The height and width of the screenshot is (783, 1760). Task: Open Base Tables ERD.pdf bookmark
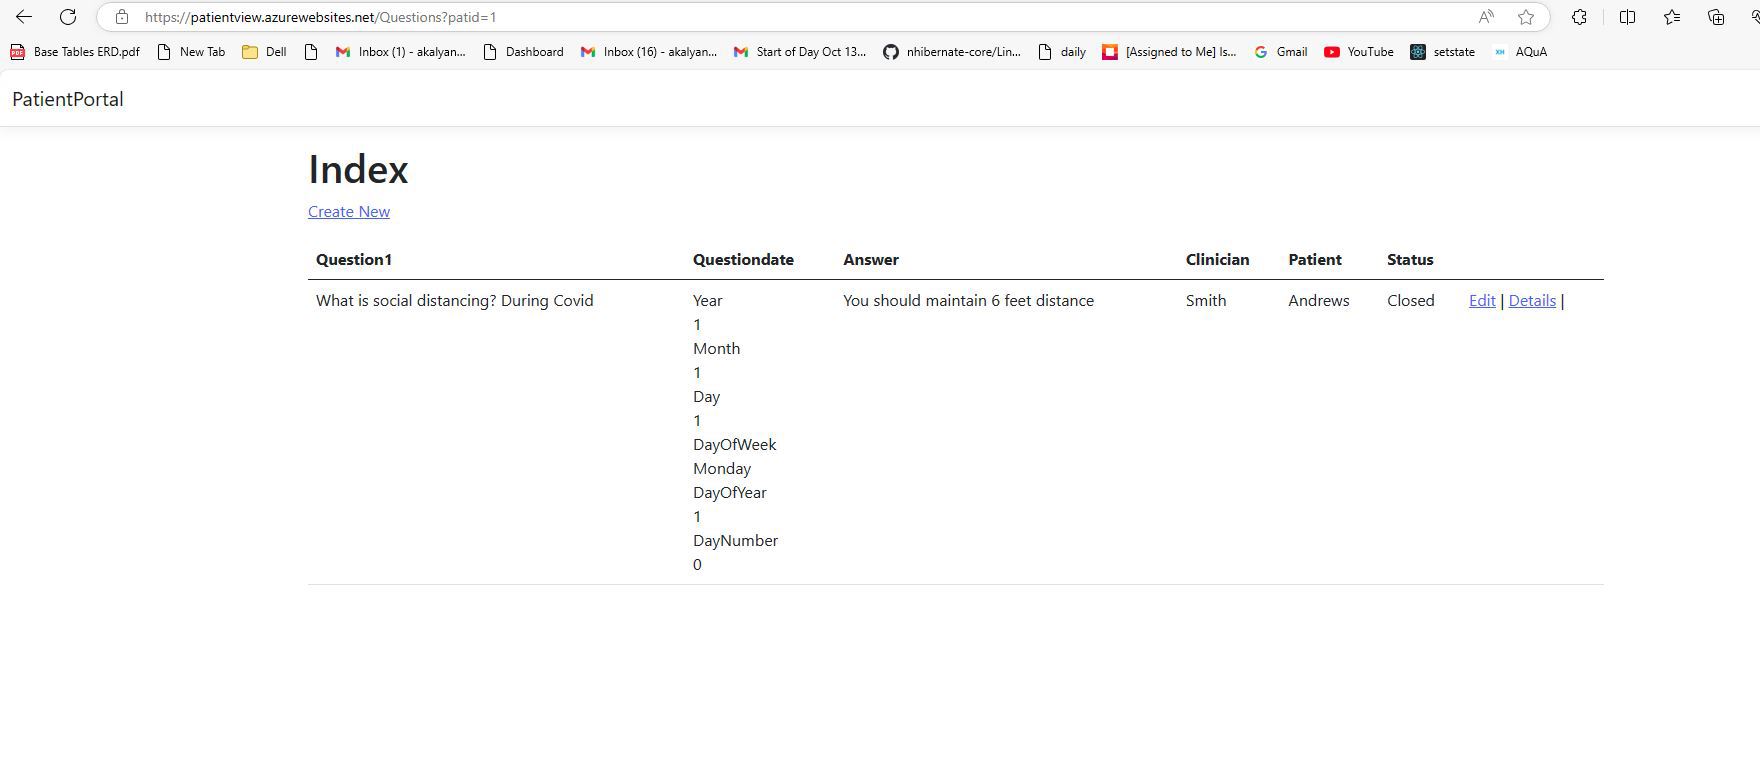[75, 52]
